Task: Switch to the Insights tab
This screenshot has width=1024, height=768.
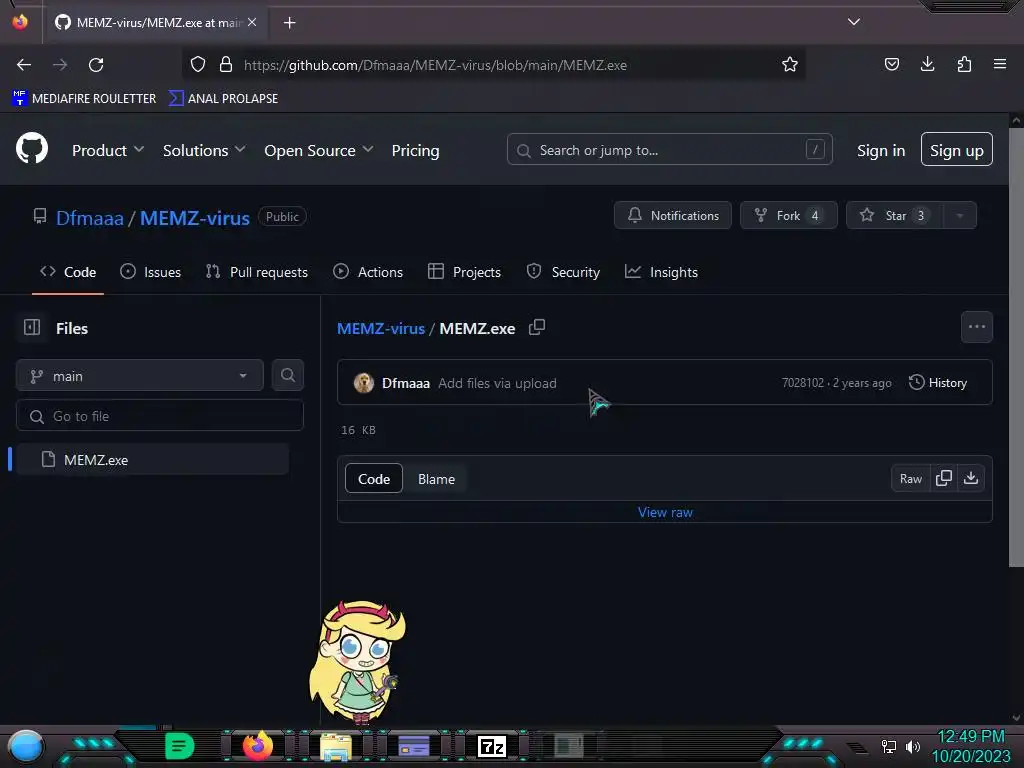Action: pyautogui.click(x=661, y=272)
